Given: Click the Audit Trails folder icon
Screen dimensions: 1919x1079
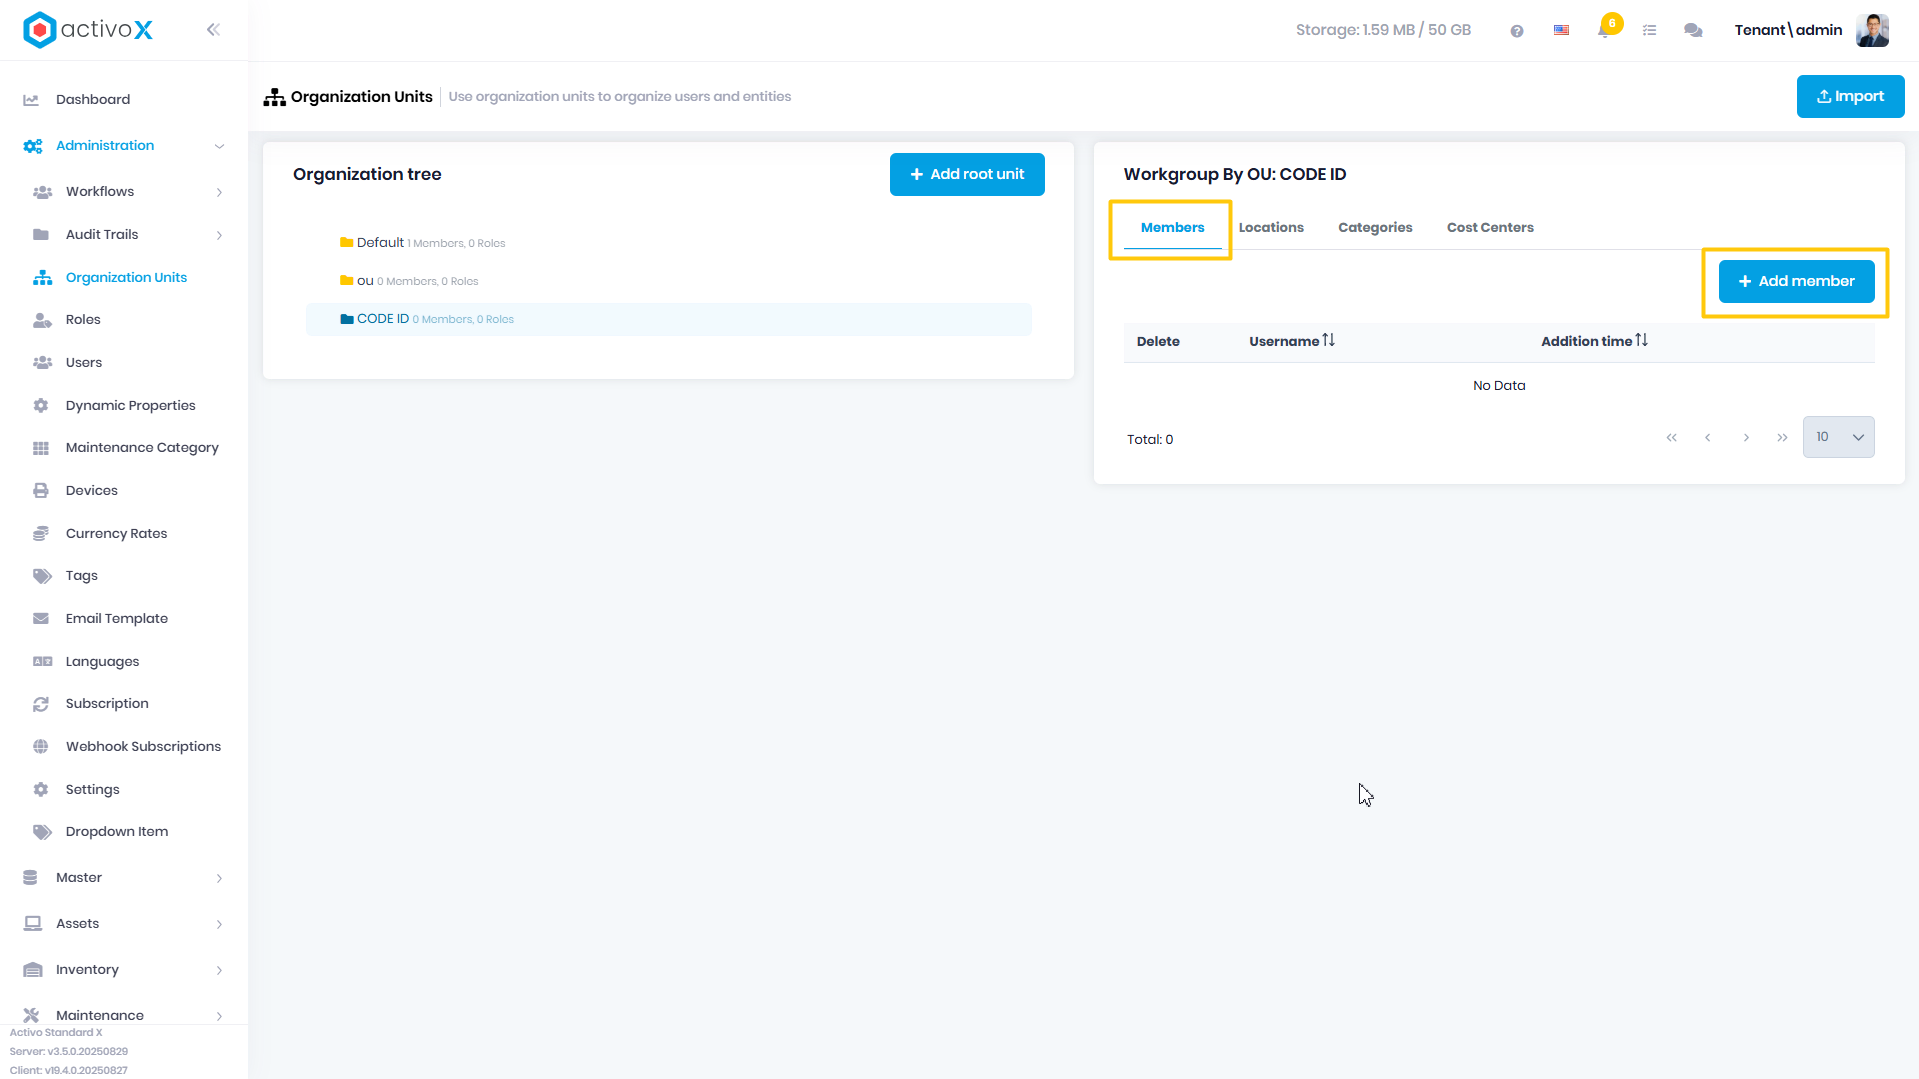Looking at the screenshot, I should click(41, 235).
